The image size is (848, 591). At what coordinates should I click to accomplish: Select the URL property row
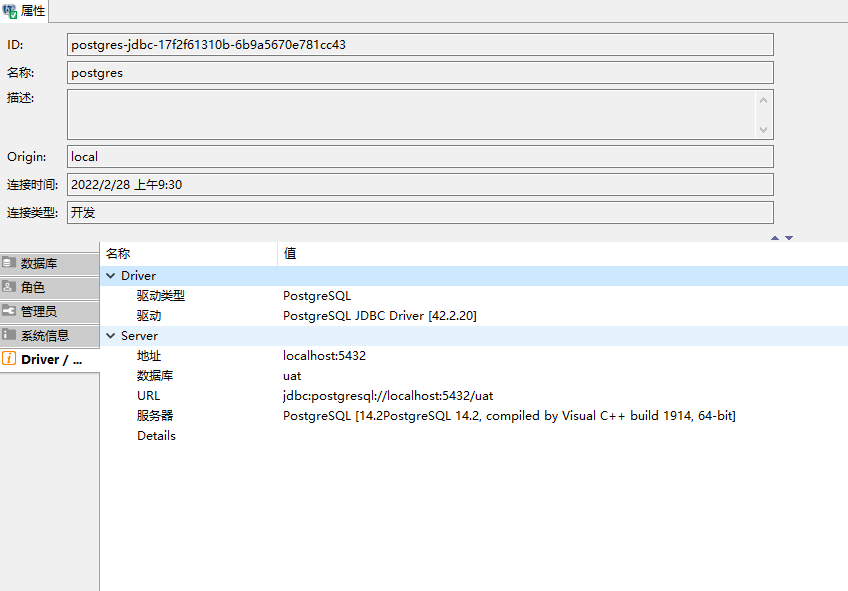click(474, 396)
